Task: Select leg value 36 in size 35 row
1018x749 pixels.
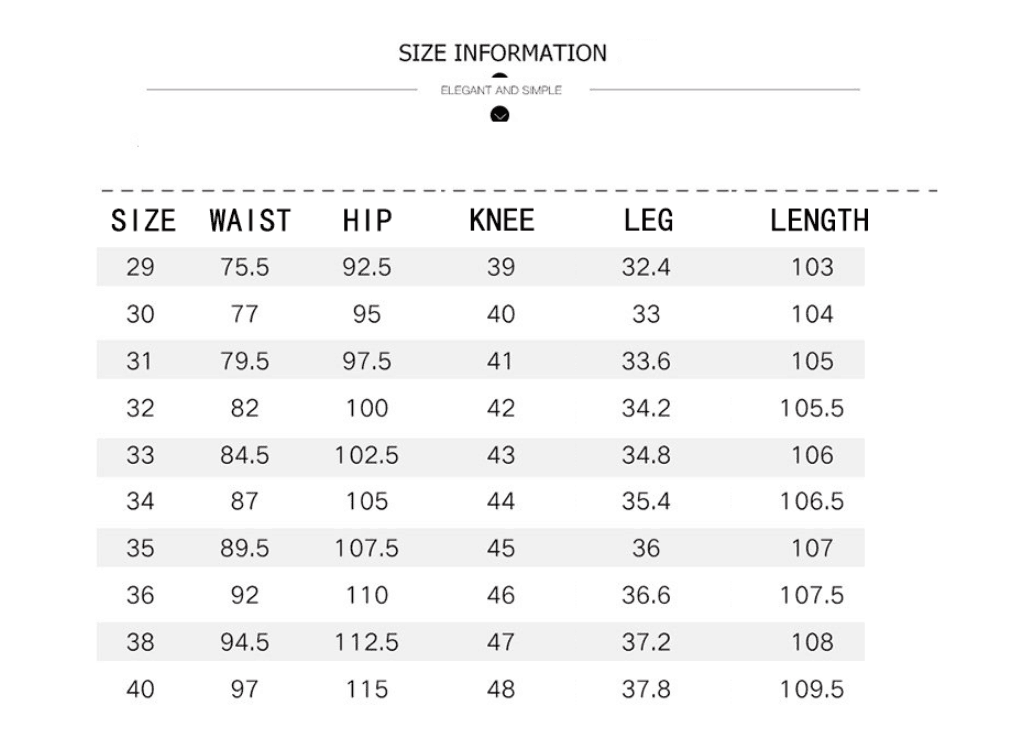Action: tap(646, 548)
